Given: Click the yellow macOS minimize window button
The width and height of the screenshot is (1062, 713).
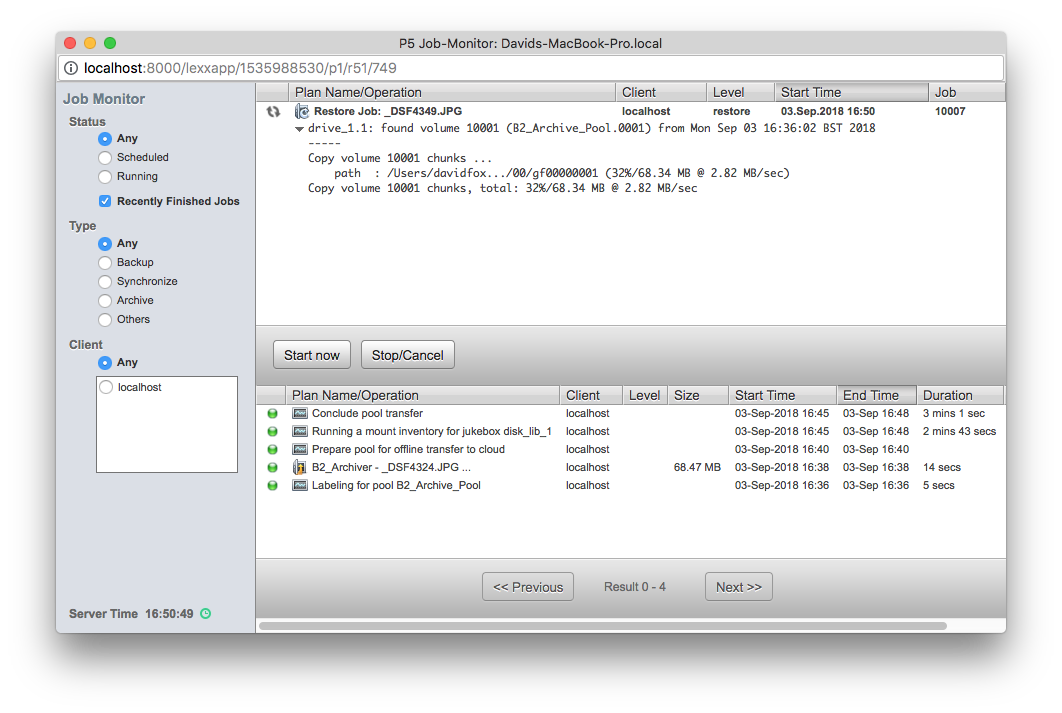Looking at the screenshot, I should click(89, 43).
